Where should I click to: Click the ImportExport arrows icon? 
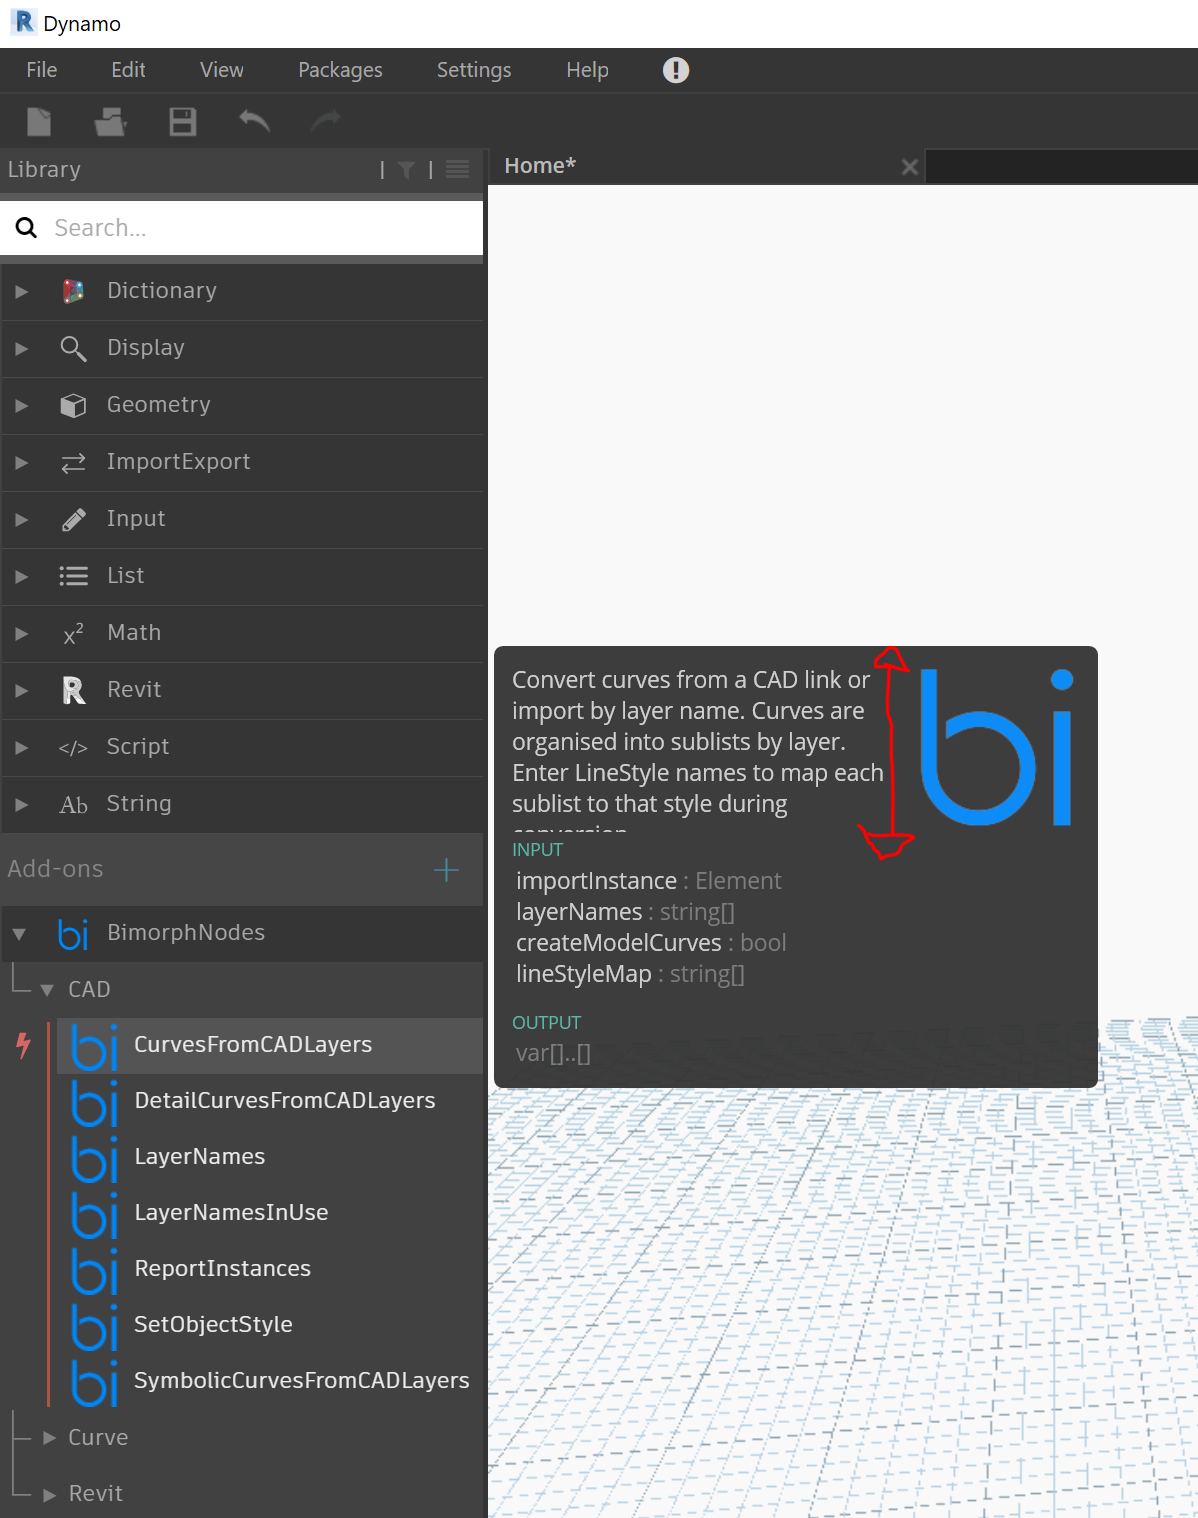[73, 462]
